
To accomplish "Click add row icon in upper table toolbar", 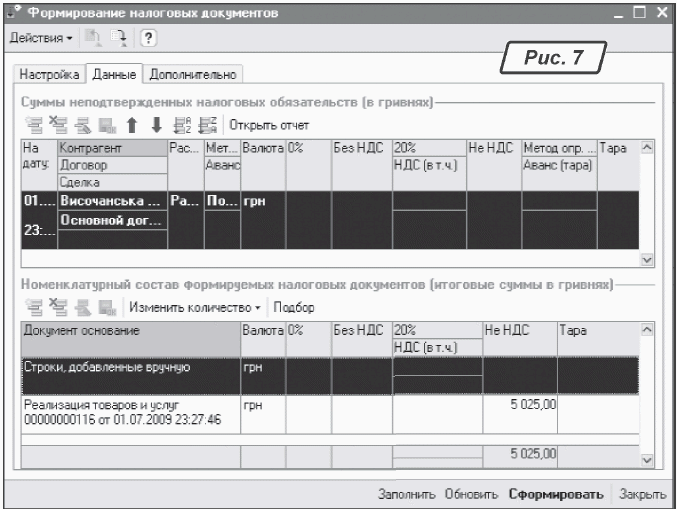I will [x=32, y=125].
